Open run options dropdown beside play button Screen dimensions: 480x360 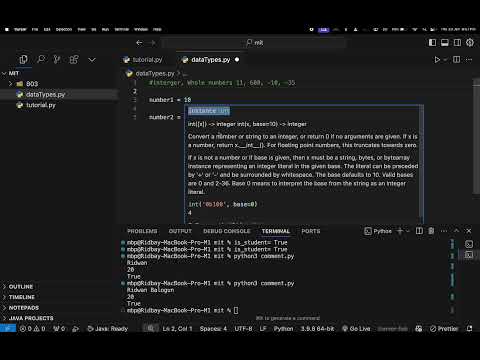(x=445, y=60)
